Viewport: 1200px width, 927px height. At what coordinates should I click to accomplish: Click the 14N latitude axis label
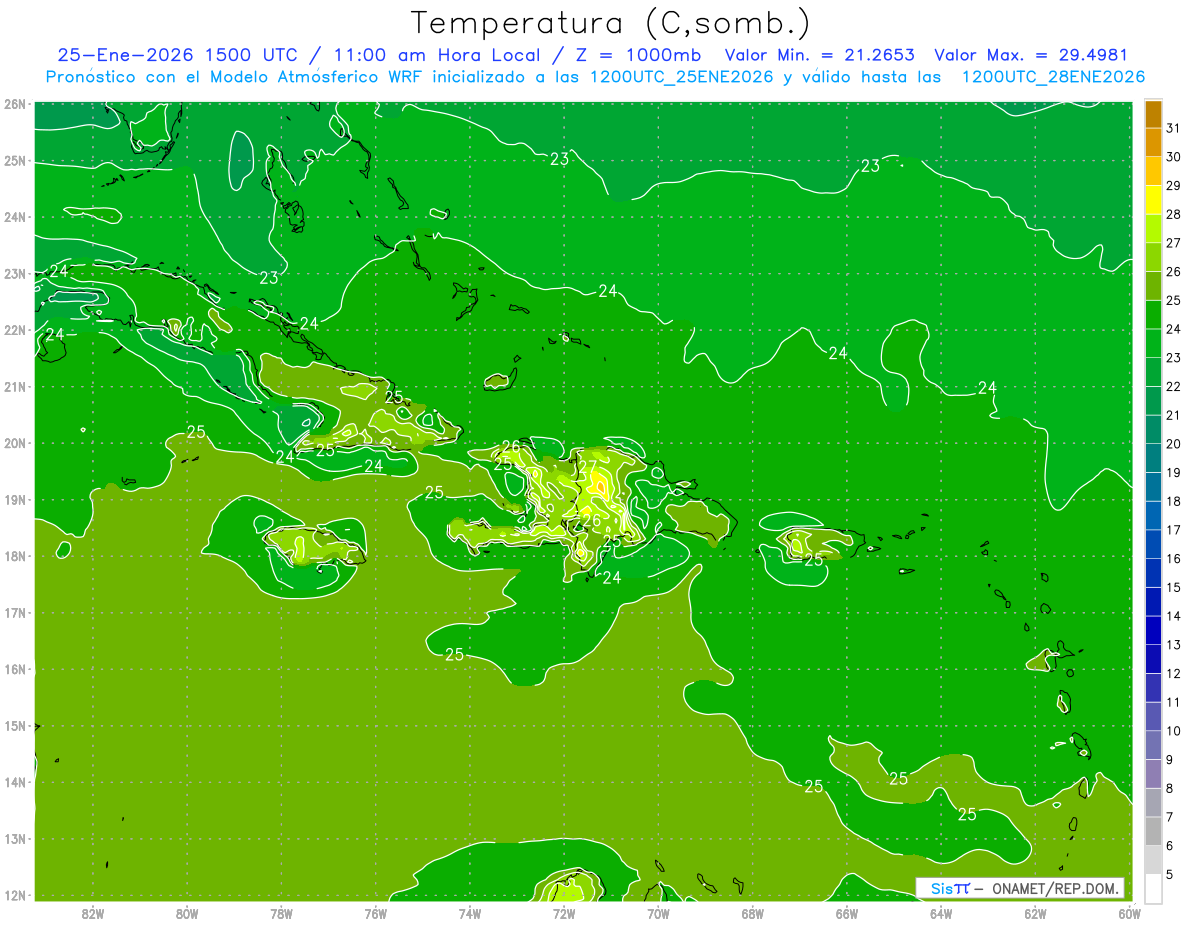pyautogui.click(x=14, y=782)
